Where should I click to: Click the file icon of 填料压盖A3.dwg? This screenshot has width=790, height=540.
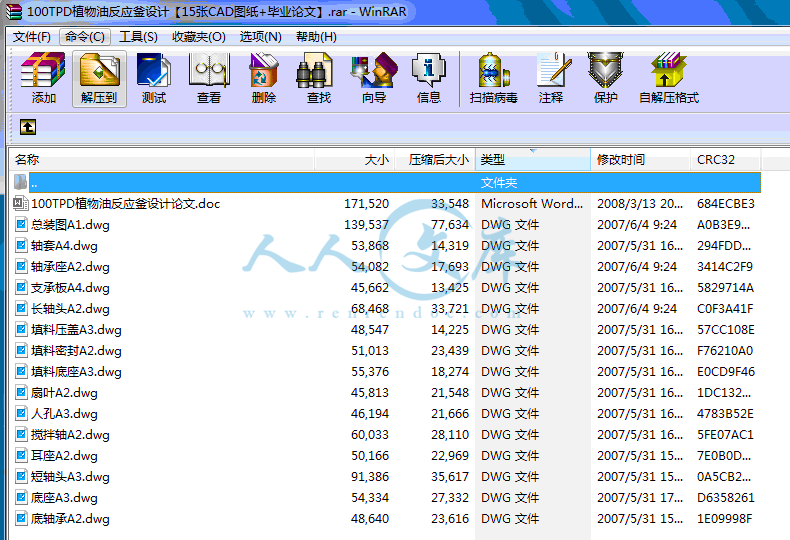[x=21, y=329]
